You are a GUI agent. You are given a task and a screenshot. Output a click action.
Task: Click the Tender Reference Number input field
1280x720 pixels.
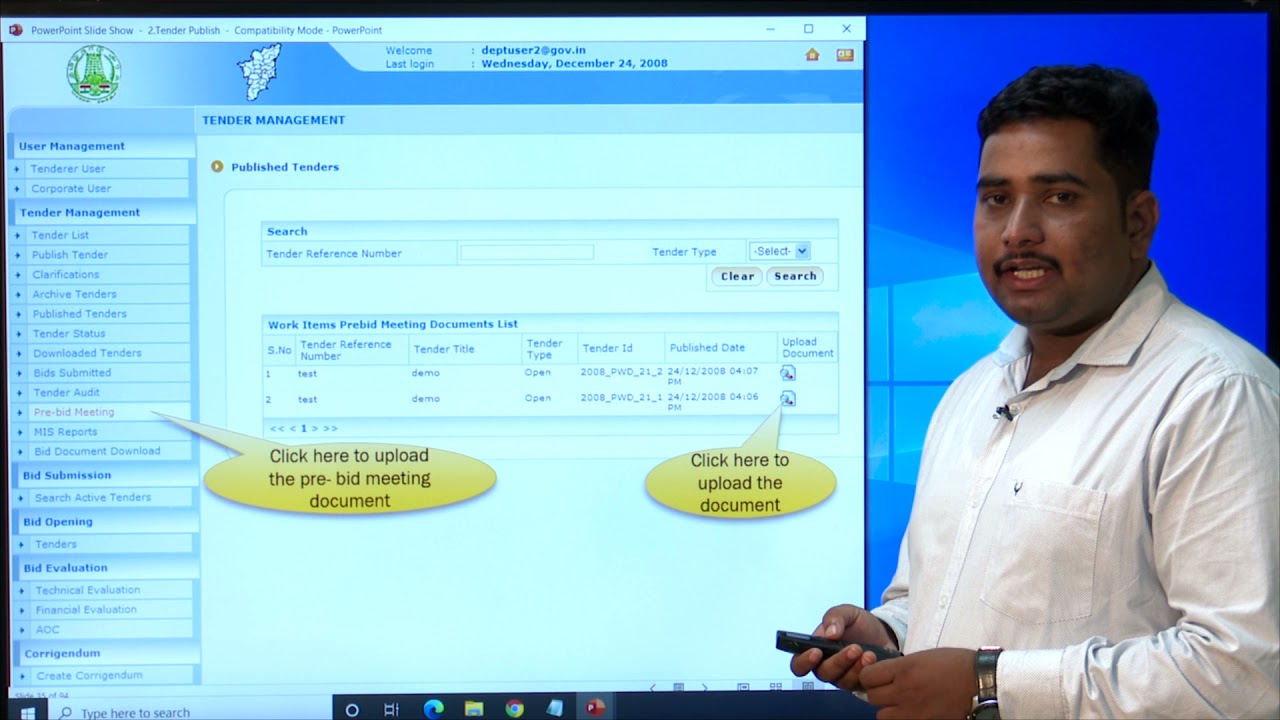tap(527, 253)
